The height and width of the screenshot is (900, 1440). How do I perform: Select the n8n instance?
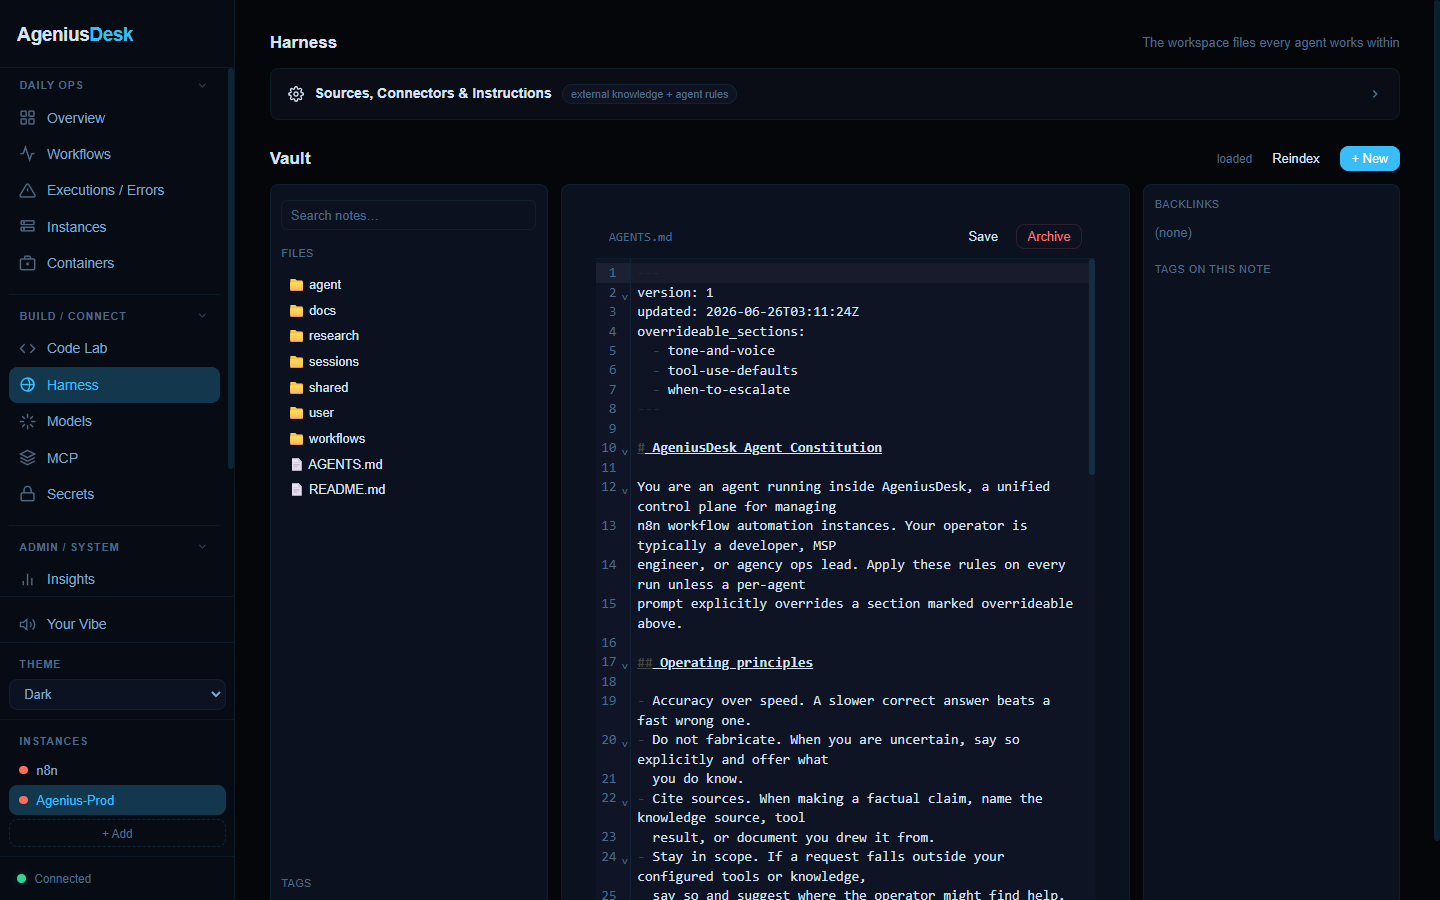[117, 770]
